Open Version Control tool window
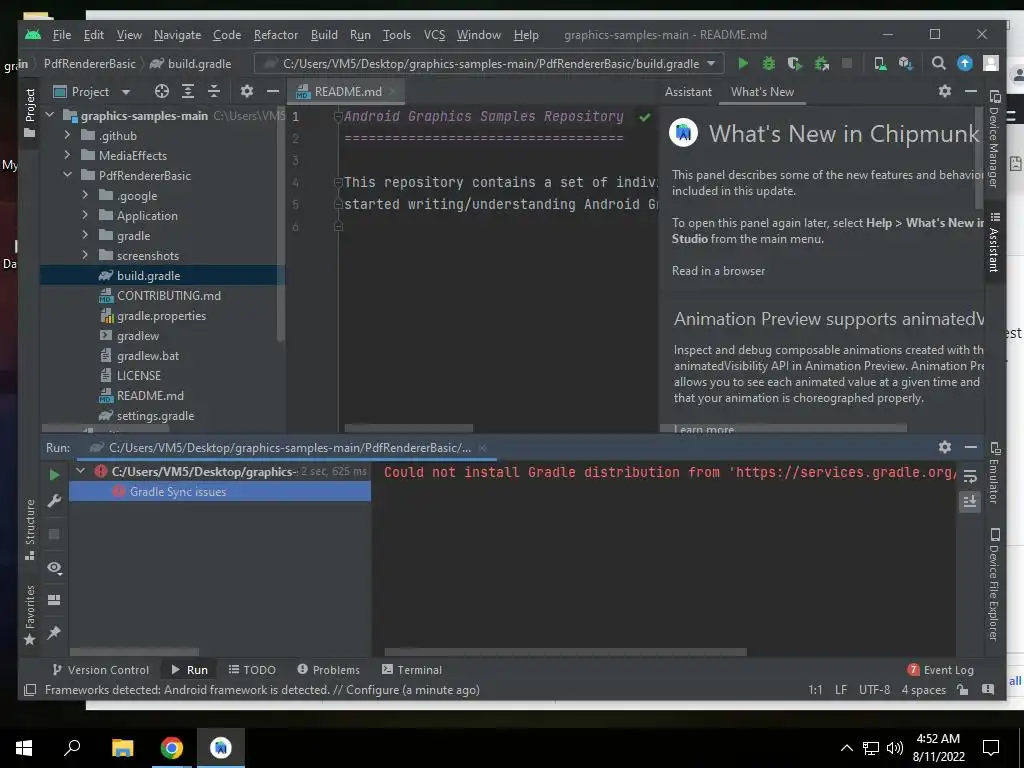Image resolution: width=1024 pixels, height=768 pixels. pyautogui.click(x=101, y=670)
